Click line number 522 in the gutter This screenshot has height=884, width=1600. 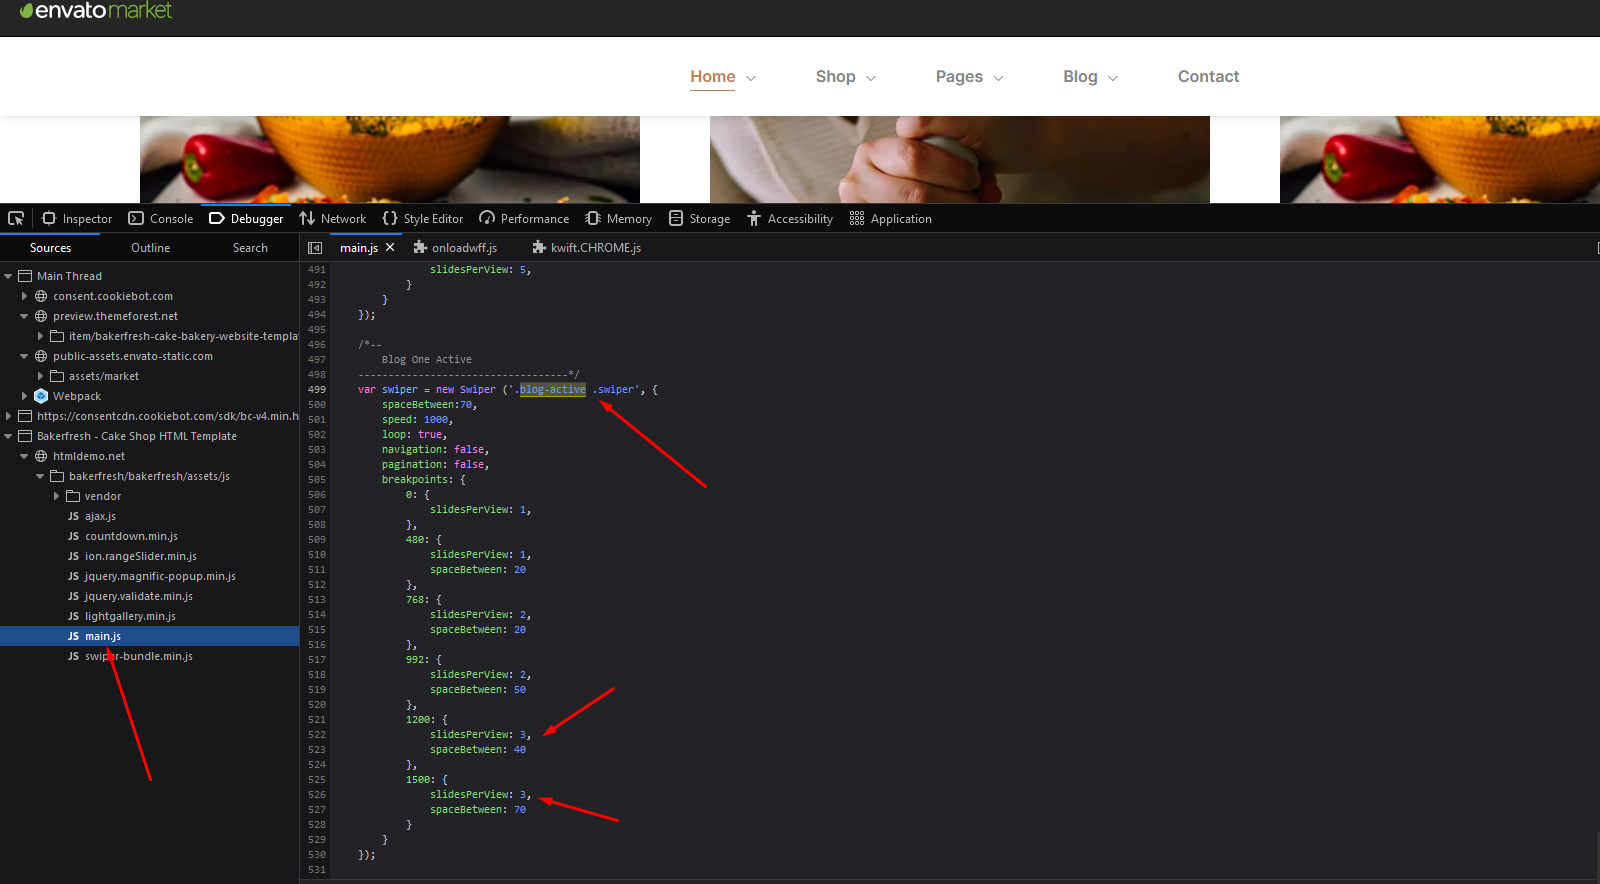coord(317,735)
